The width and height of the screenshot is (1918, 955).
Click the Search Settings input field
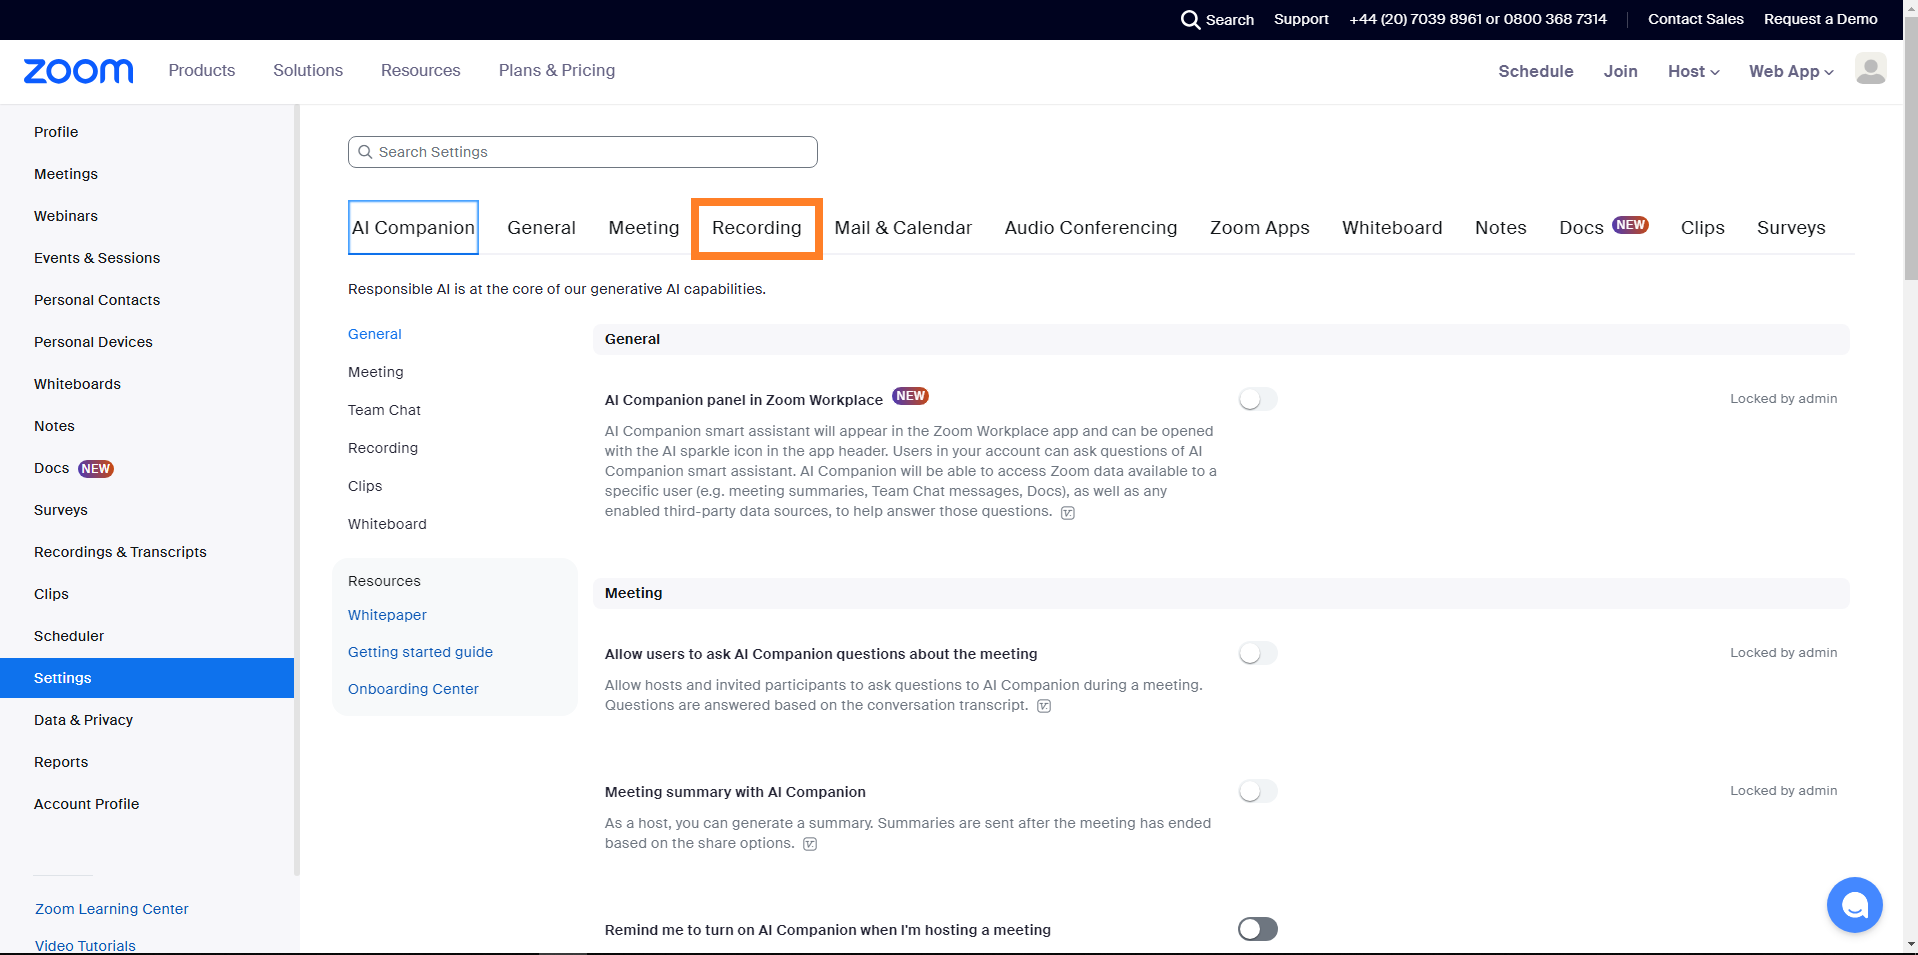(x=583, y=152)
